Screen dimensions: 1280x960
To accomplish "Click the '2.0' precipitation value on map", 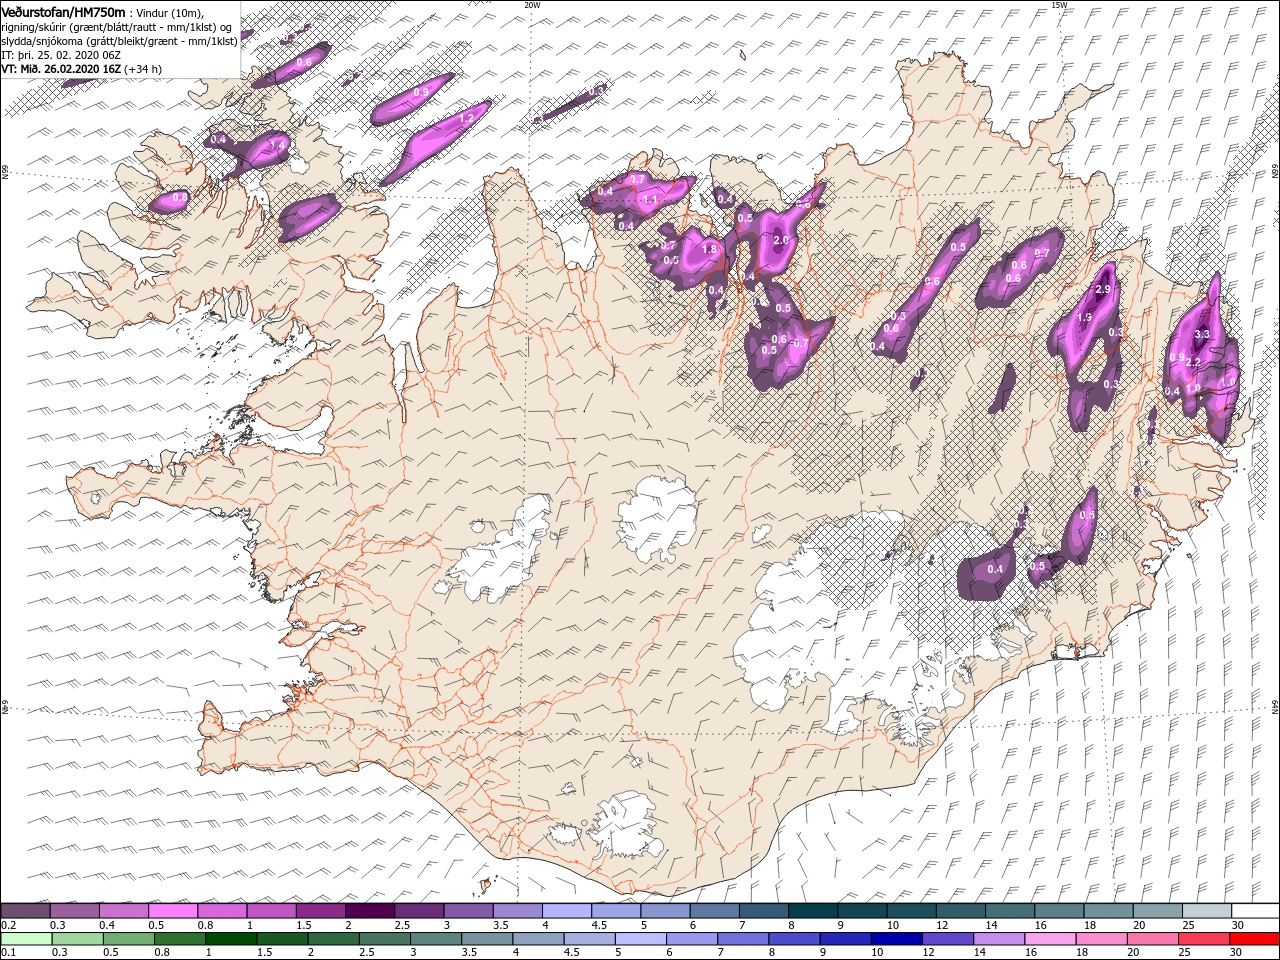I will point(781,240).
